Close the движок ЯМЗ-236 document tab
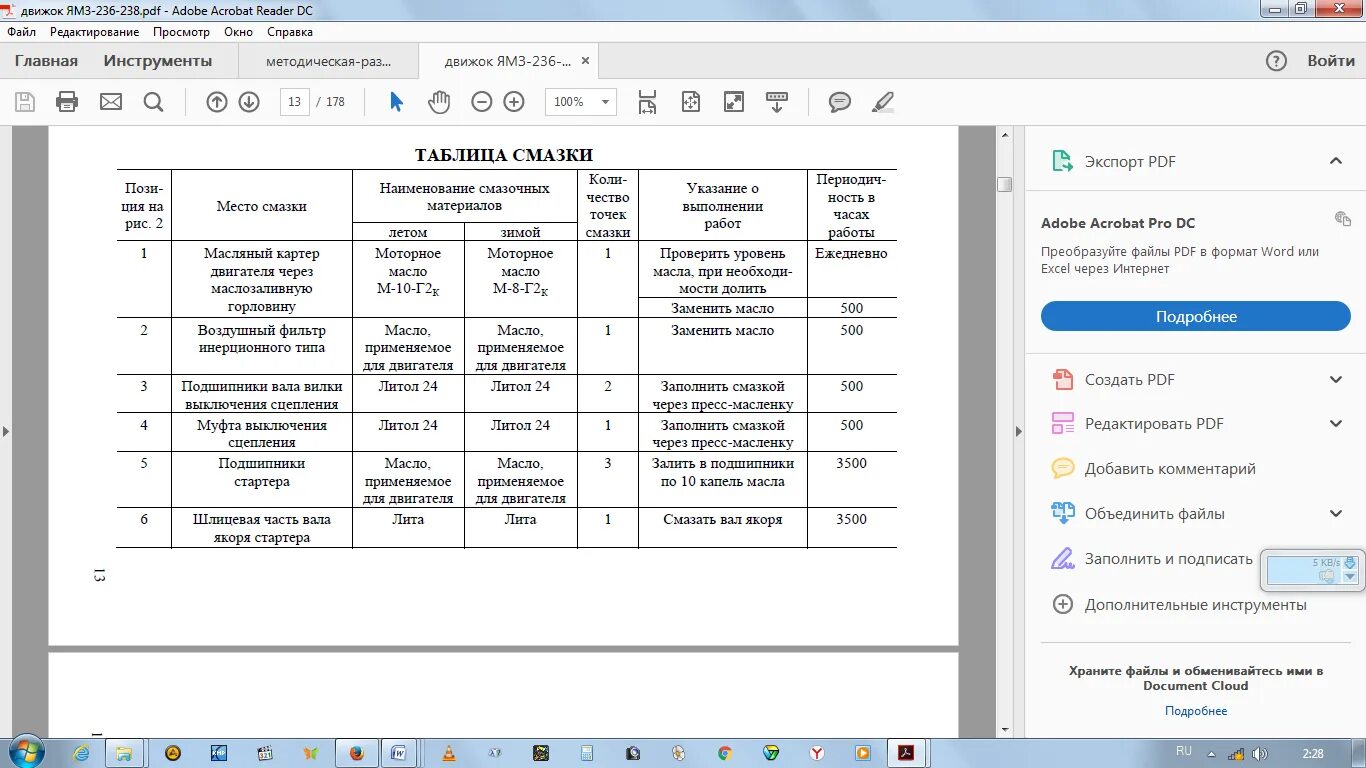The height and width of the screenshot is (768, 1366). pos(586,60)
